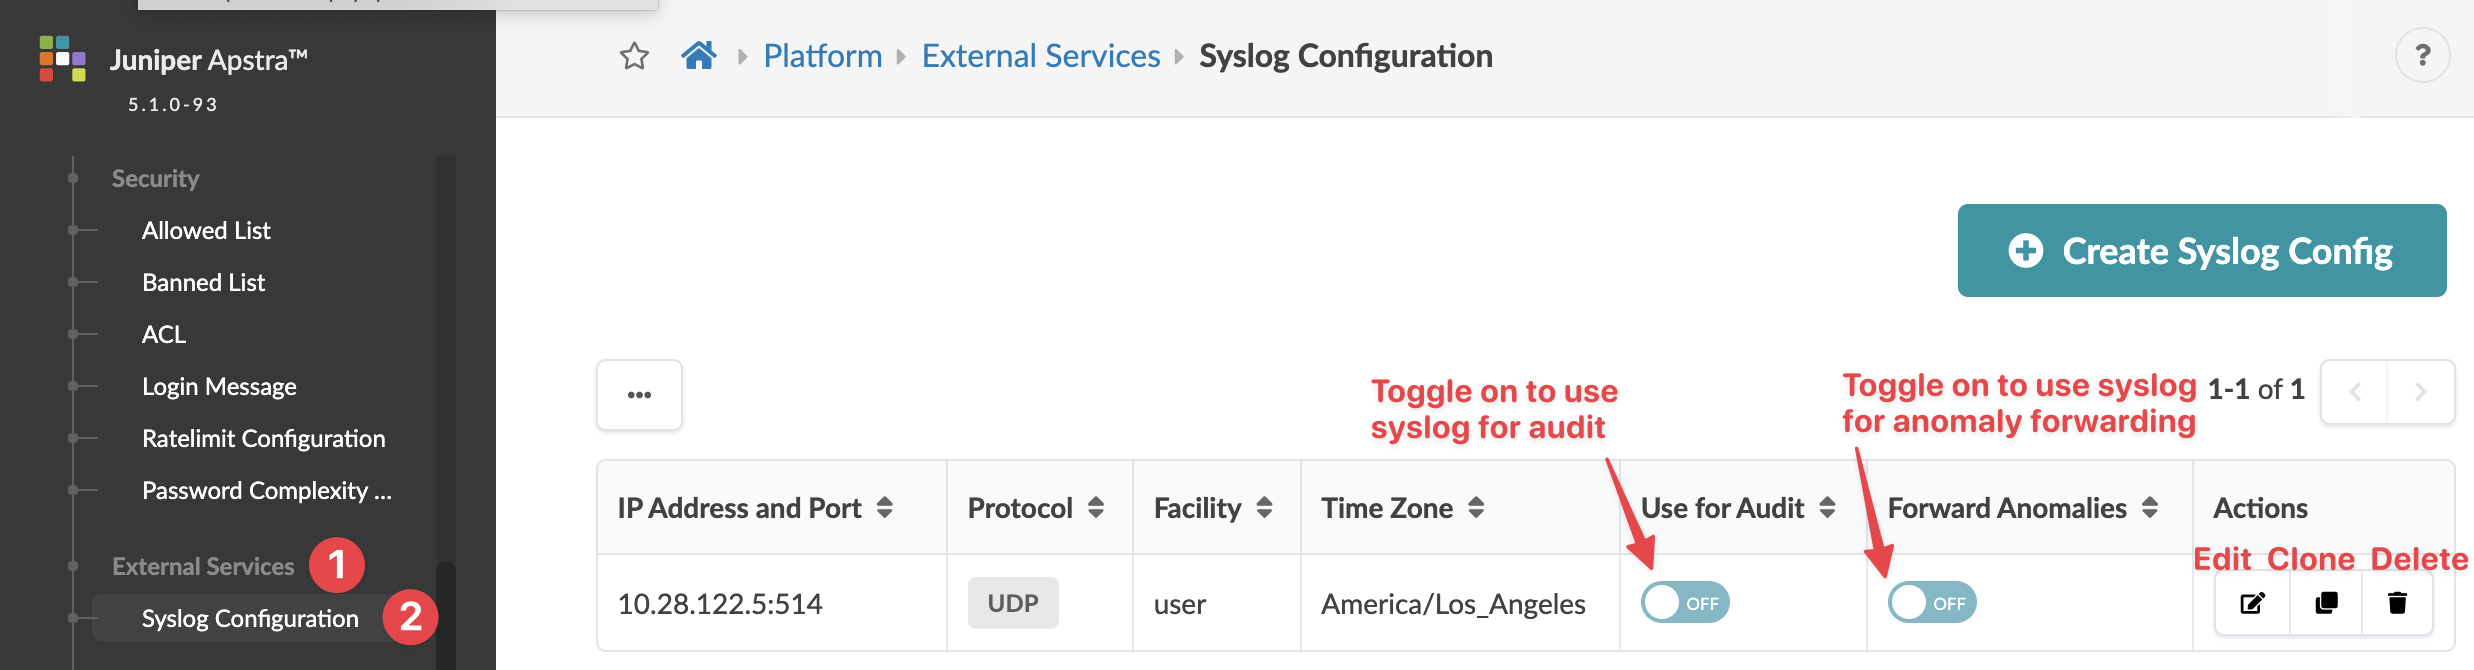Go to next page arrow
Image resolution: width=2474 pixels, height=670 pixels.
[2420, 392]
